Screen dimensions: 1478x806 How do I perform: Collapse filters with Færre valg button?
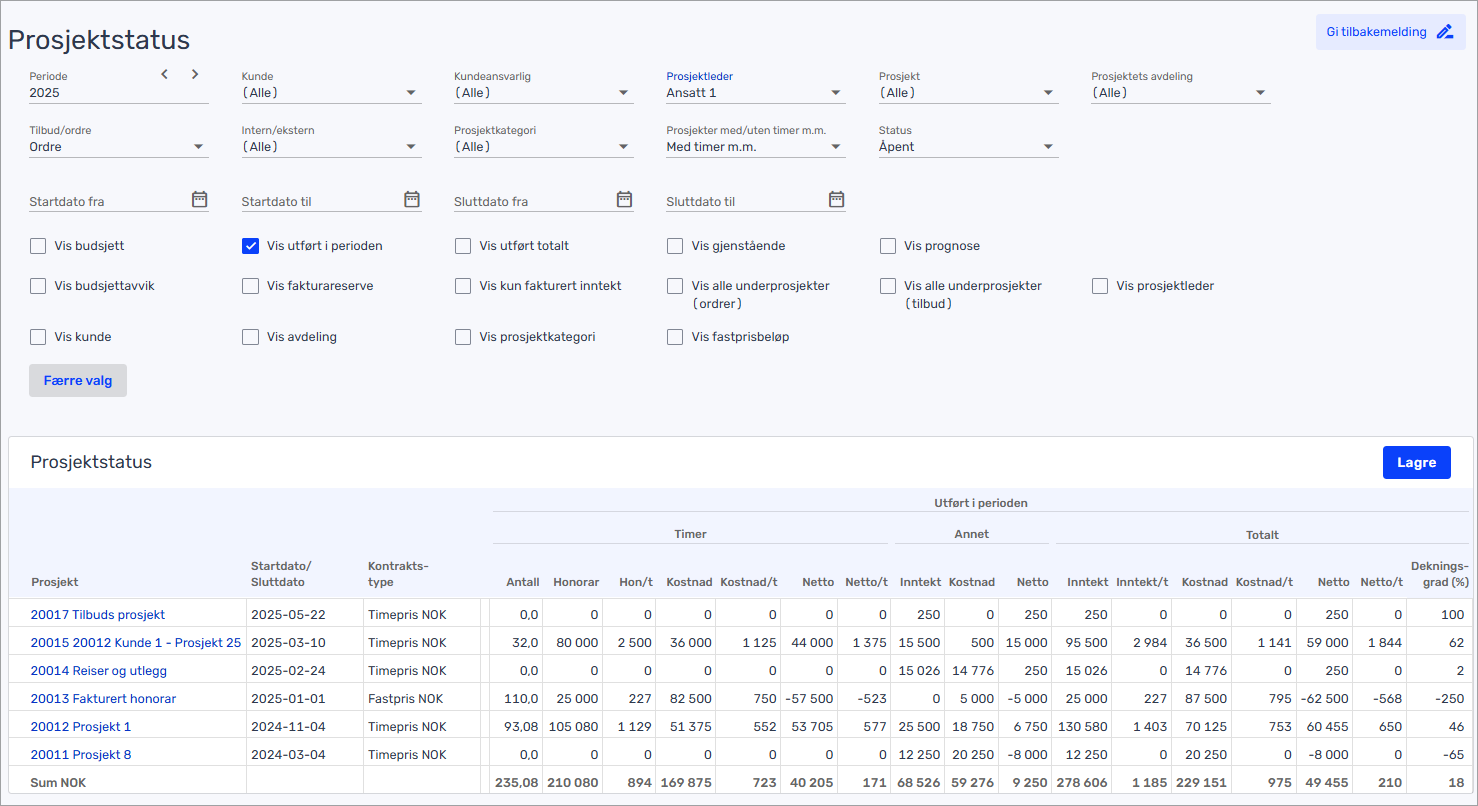pyautogui.click(x=78, y=380)
